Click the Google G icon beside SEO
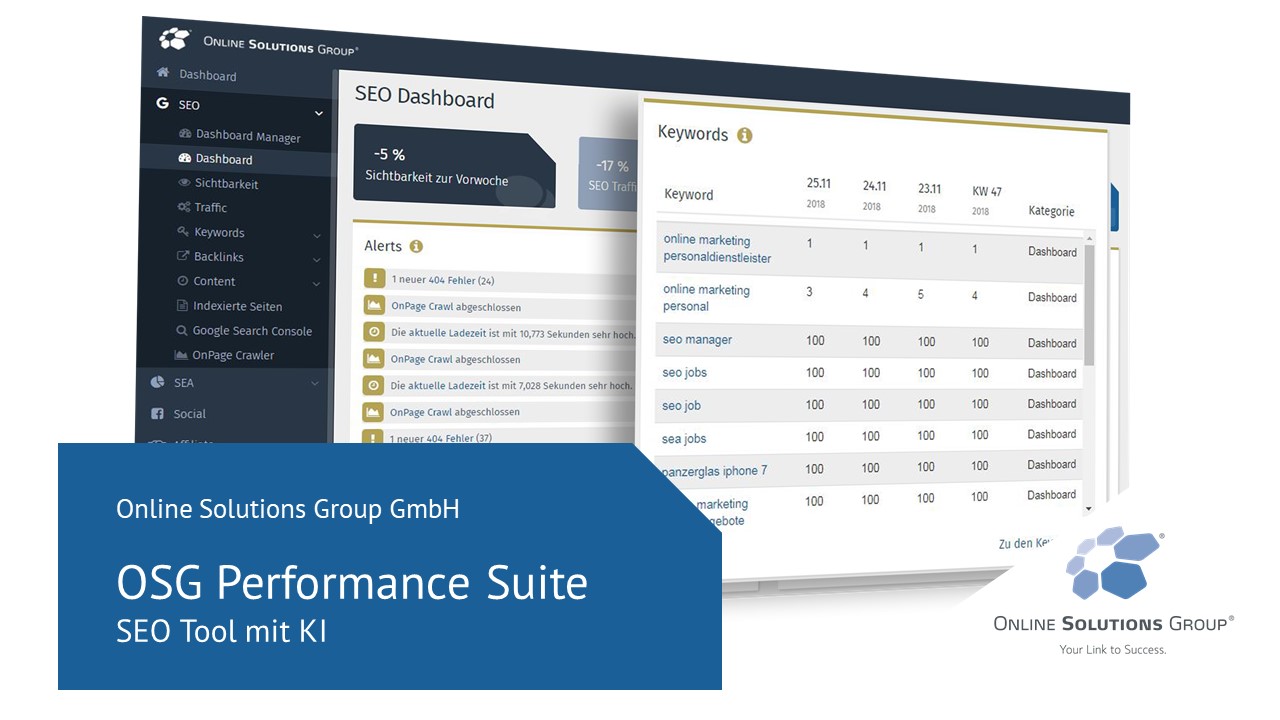The image size is (1280, 720). (x=162, y=103)
